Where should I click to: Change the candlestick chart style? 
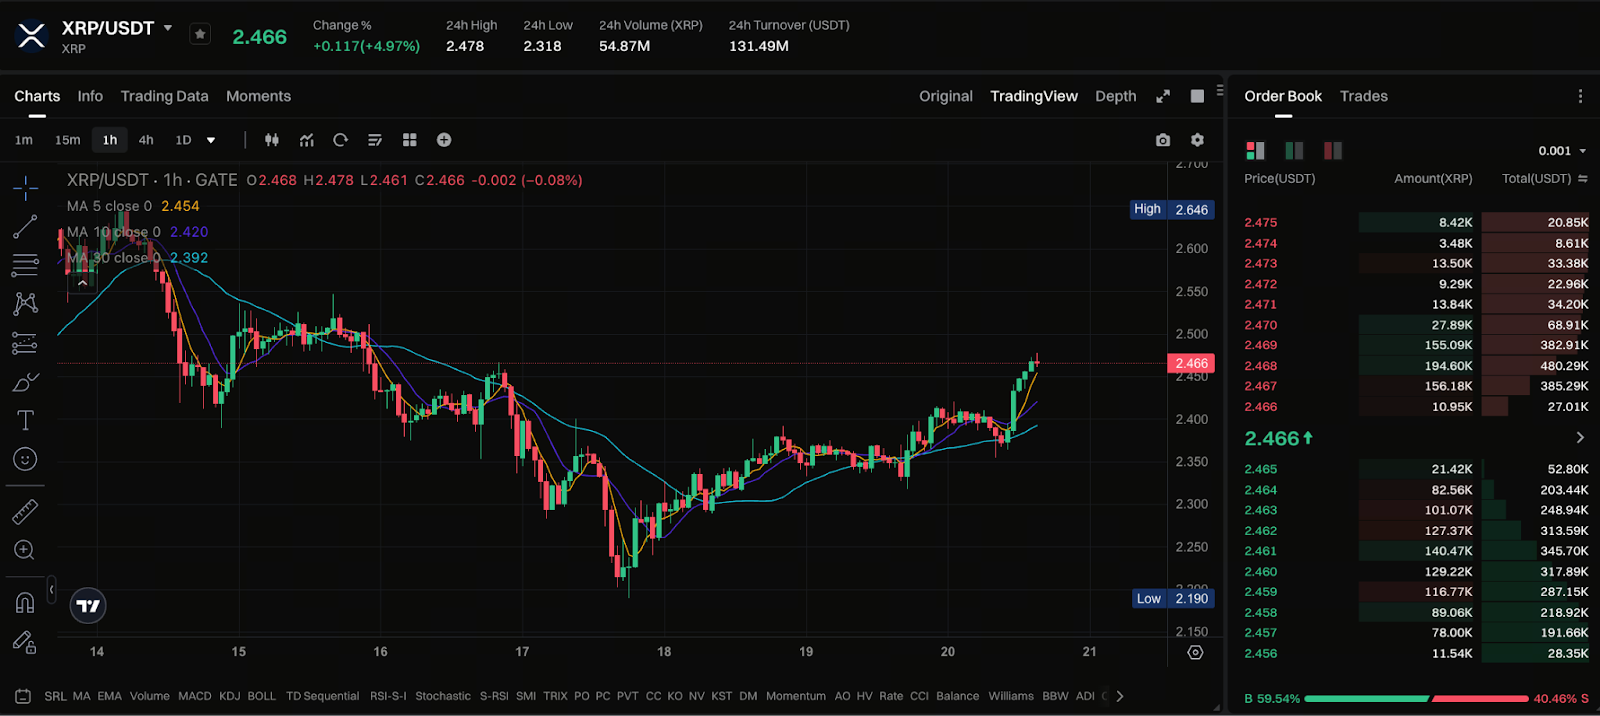[x=271, y=140]
